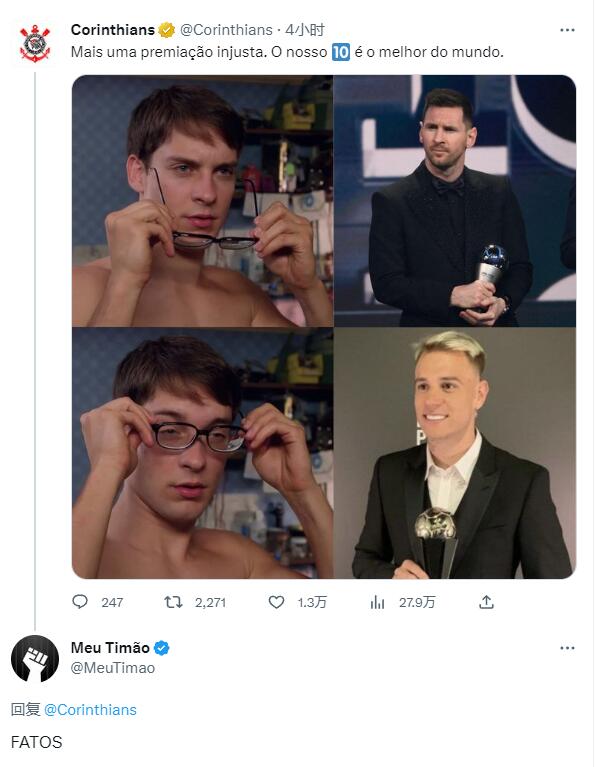
Task: Click the share upload icon
Action: [x=486, y=602]
